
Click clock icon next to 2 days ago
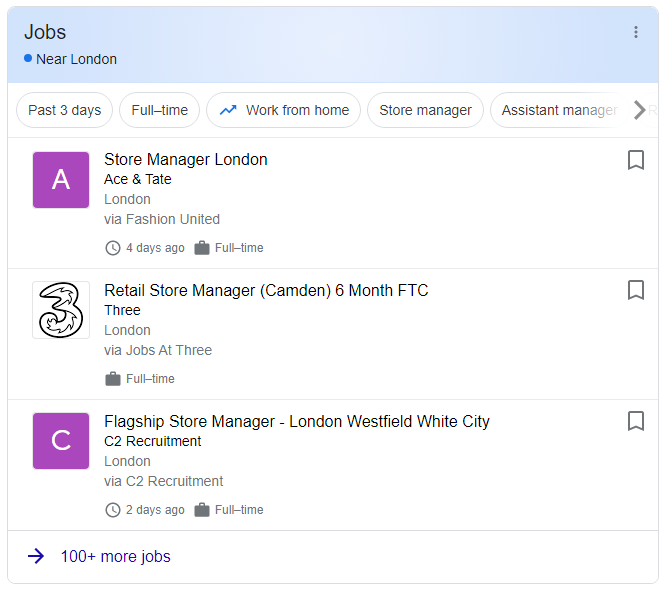[x=113, y=510]
